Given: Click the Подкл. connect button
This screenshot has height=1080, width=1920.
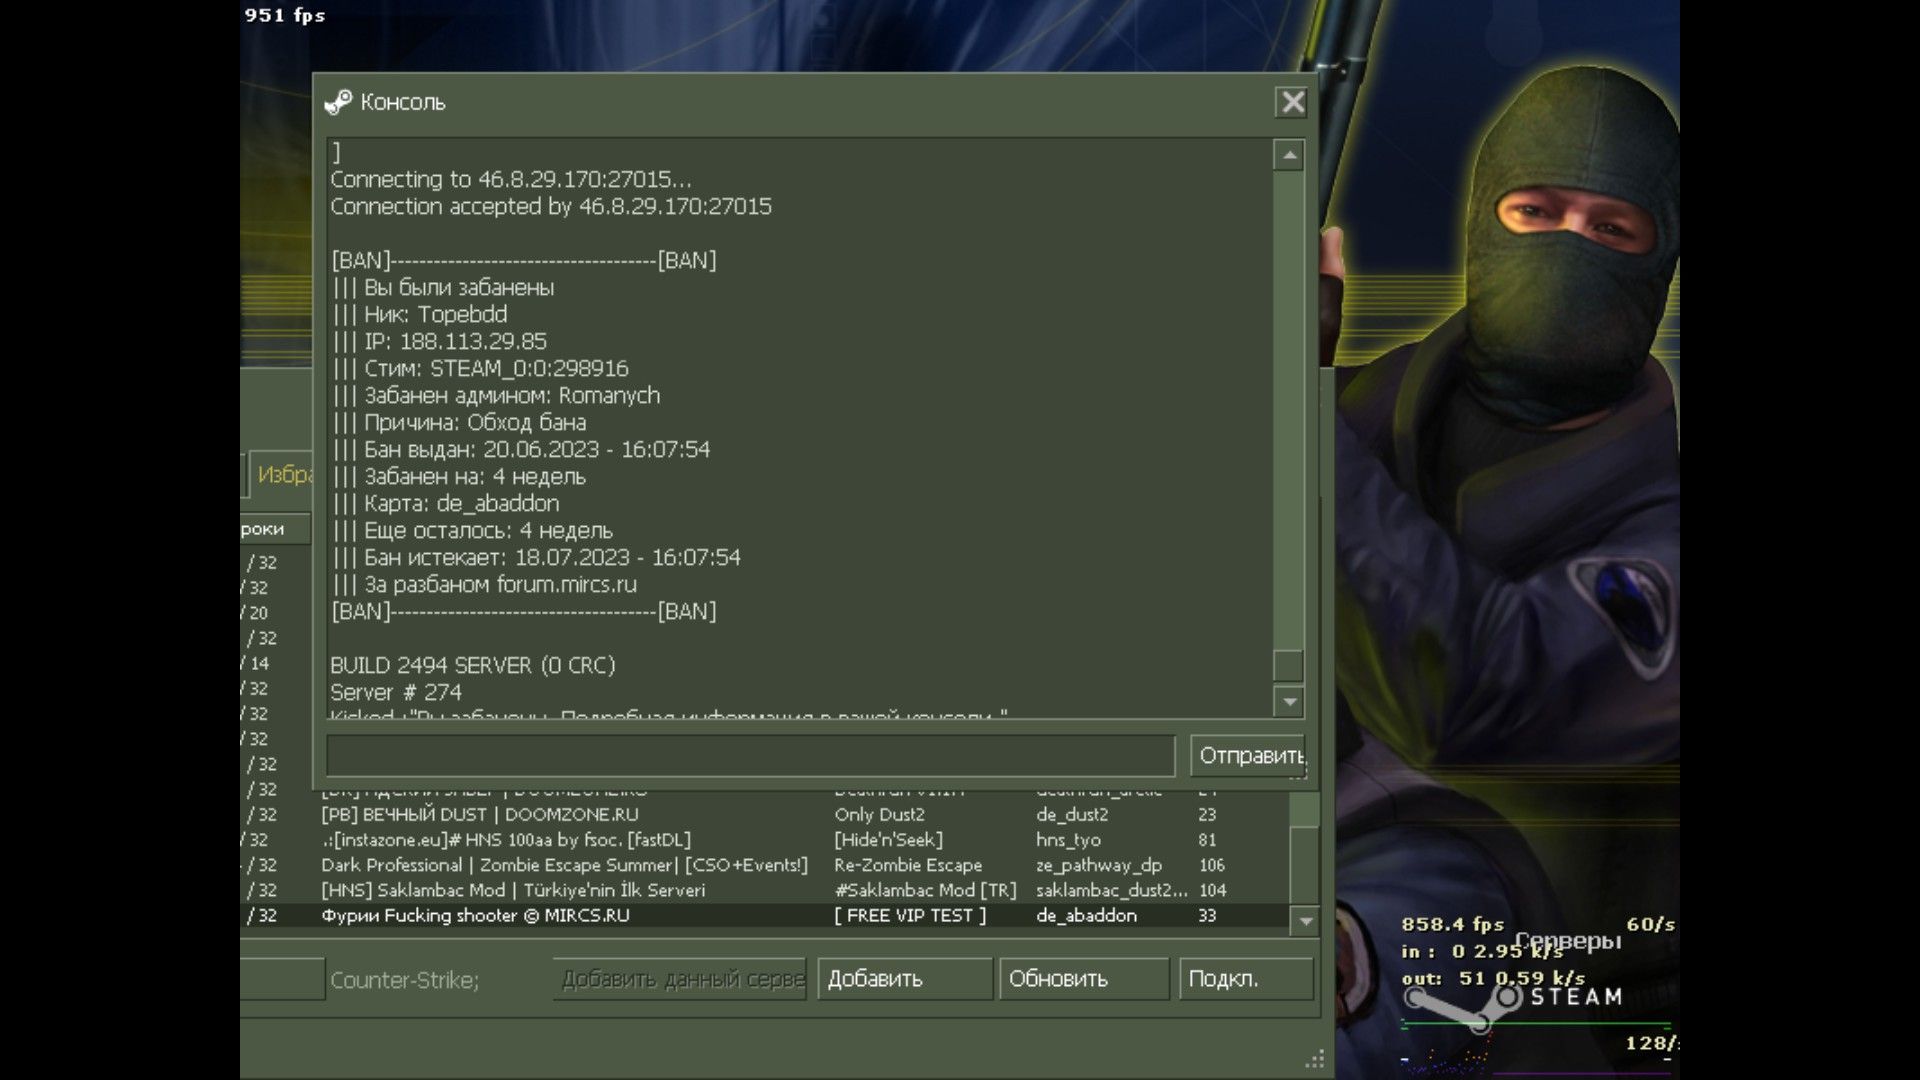Looking at the screenshot, I should (x=1246, y=979).
